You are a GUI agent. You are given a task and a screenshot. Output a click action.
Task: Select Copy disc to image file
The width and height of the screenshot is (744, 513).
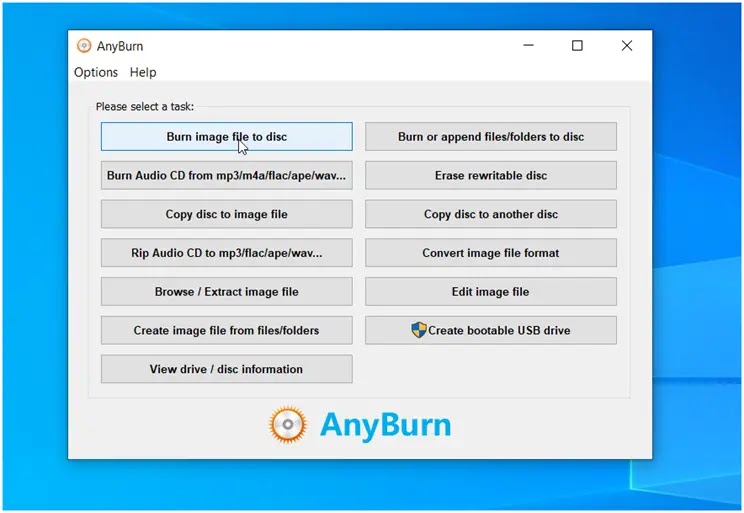[x=226, y=214]
